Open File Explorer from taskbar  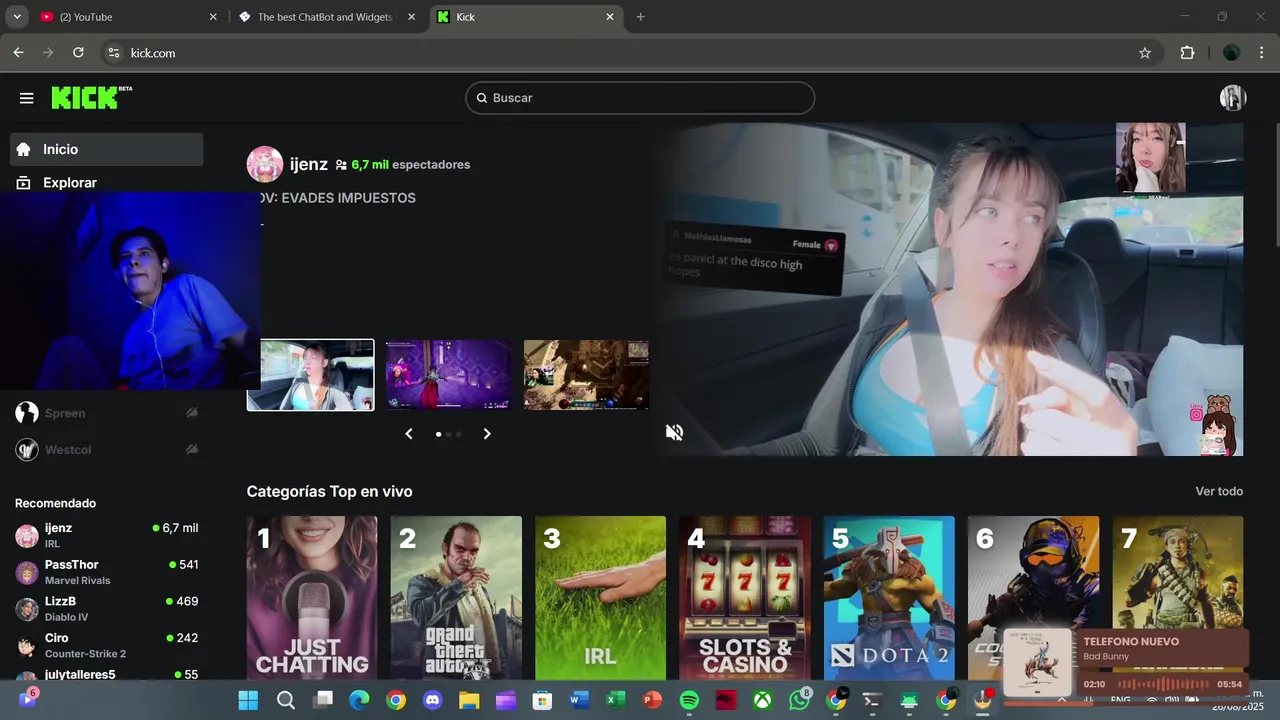coord(469,700)
